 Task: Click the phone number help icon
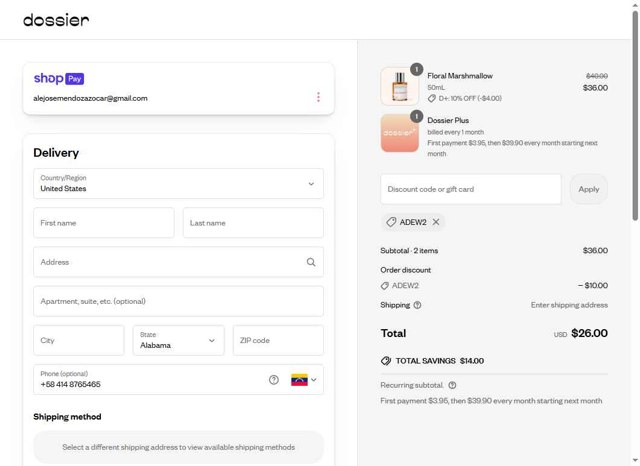coord(274,380)
